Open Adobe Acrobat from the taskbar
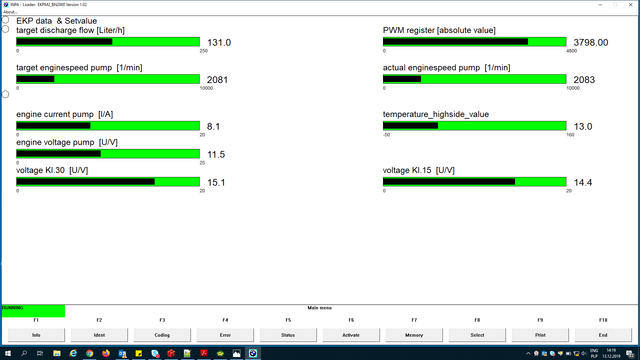 click(204, 353)
